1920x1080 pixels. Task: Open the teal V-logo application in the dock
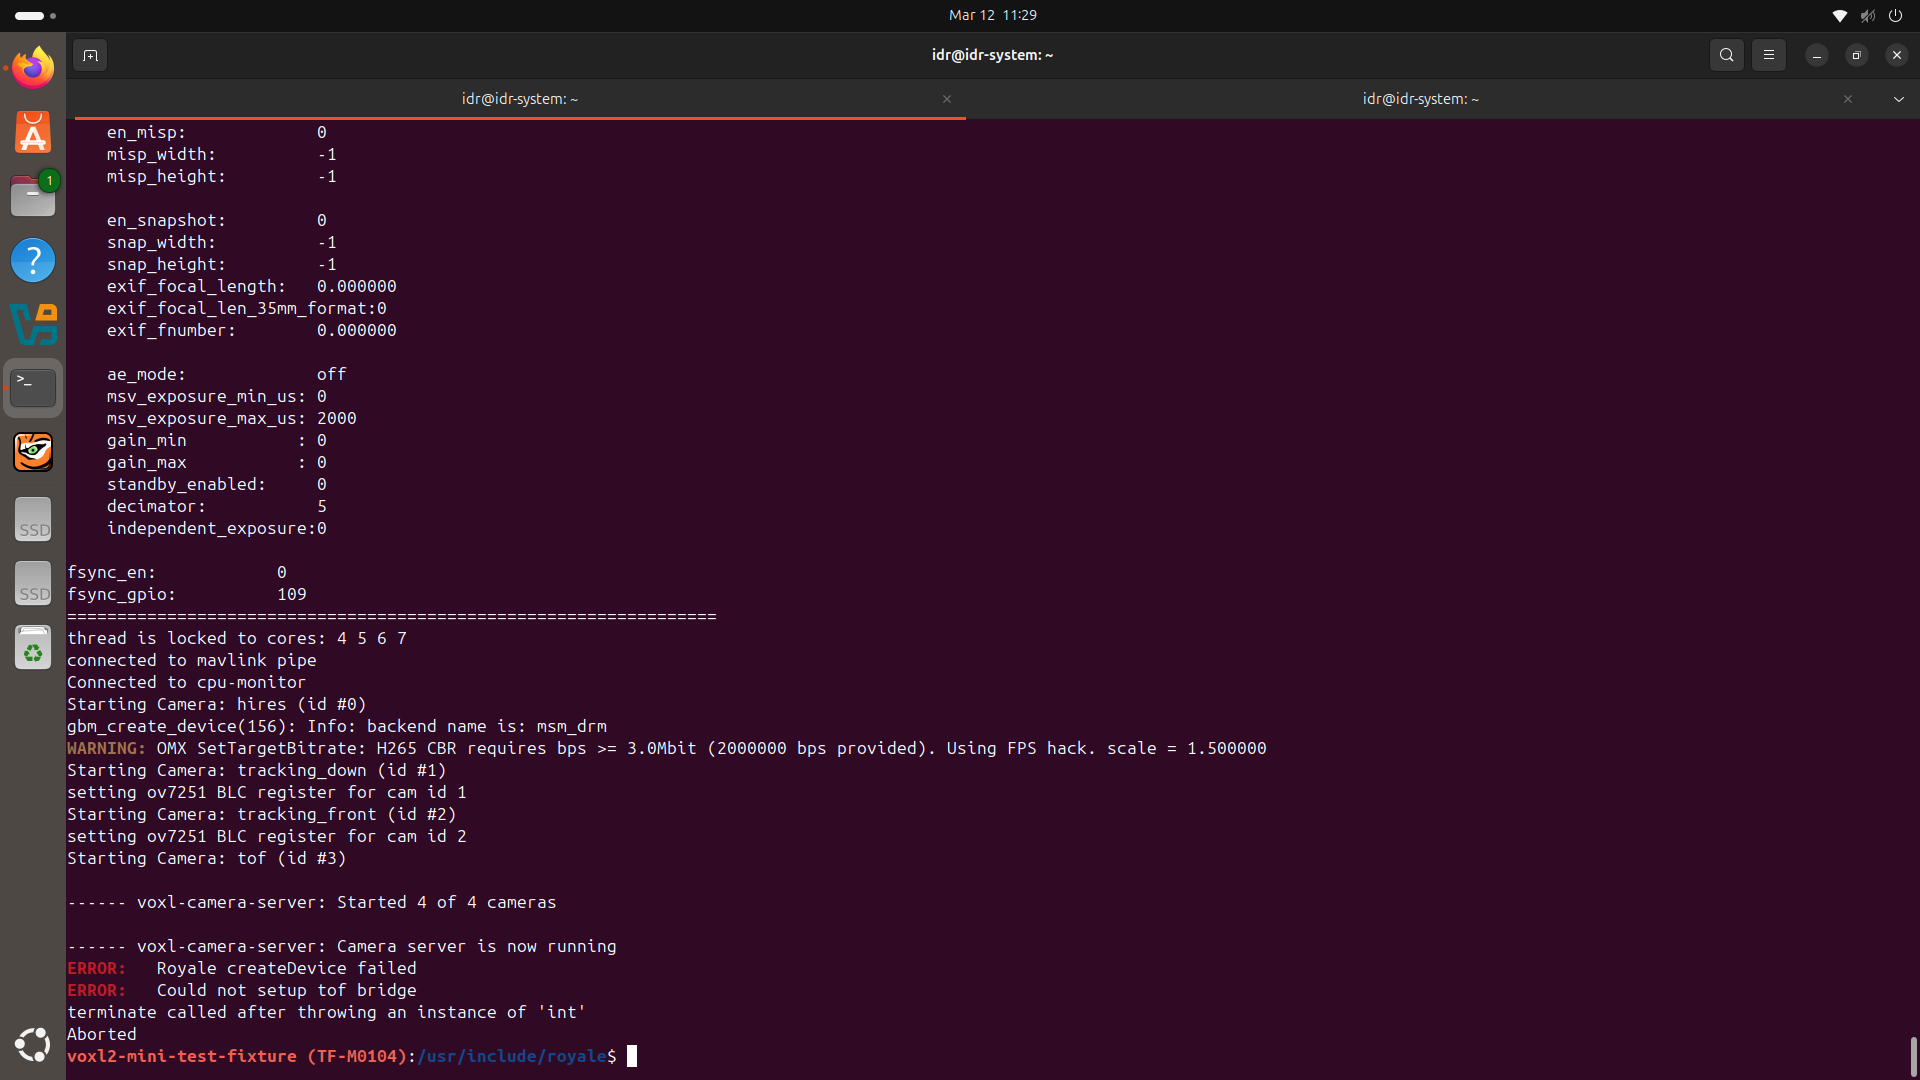pos(33,324)
